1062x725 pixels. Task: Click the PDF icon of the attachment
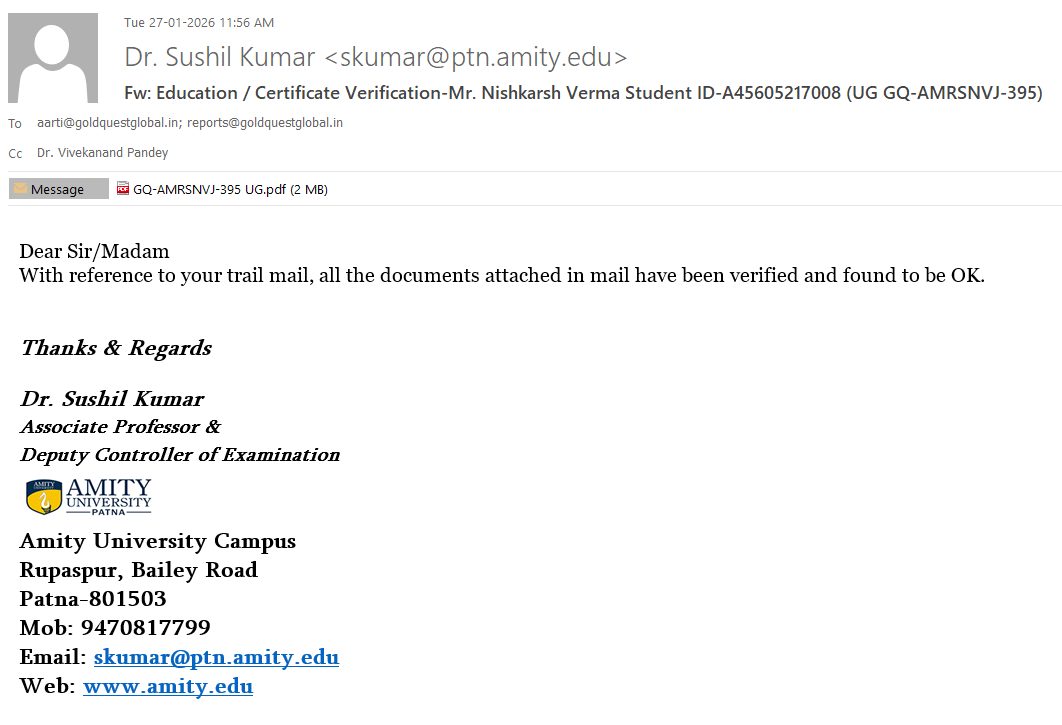[123, 189]
